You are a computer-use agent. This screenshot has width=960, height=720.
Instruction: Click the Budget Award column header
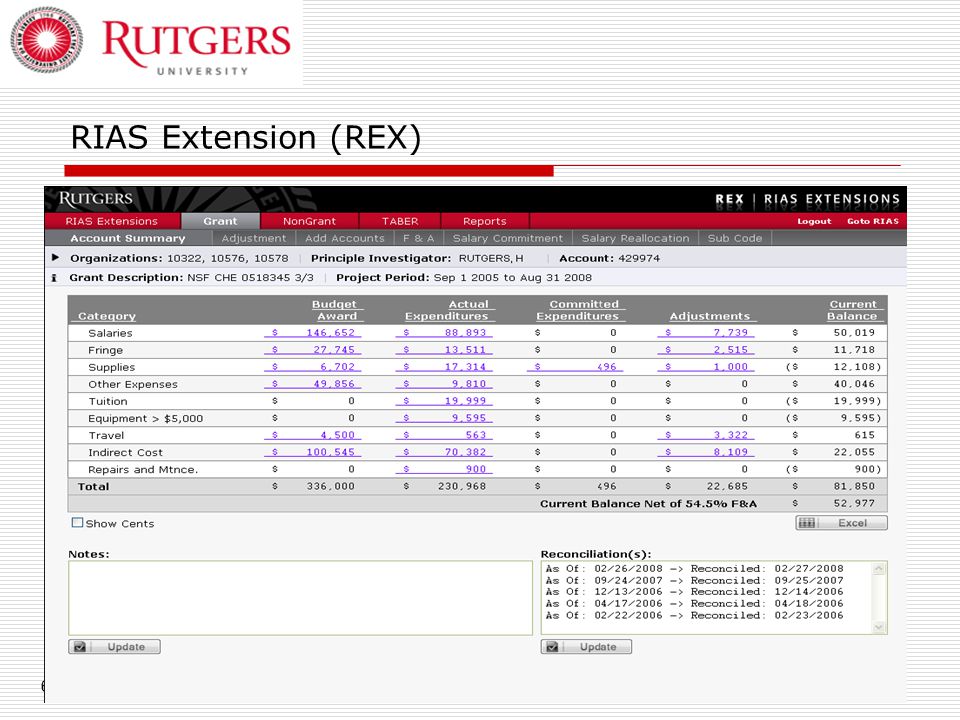[x=336, y=310]
